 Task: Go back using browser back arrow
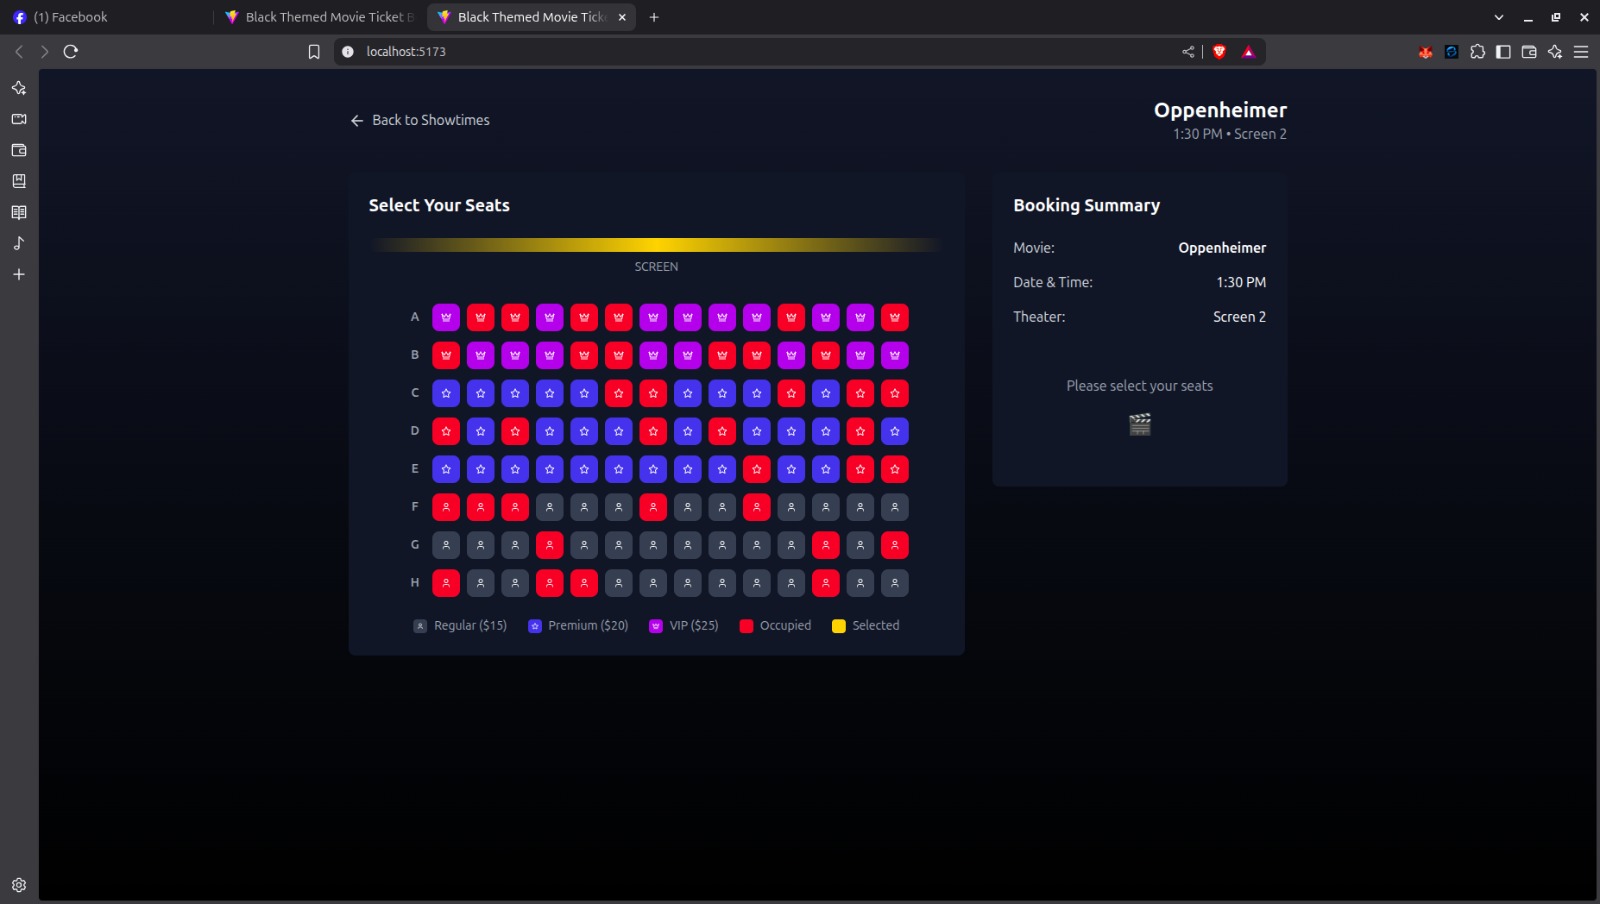pyautogui.click(x=19, y=52)
